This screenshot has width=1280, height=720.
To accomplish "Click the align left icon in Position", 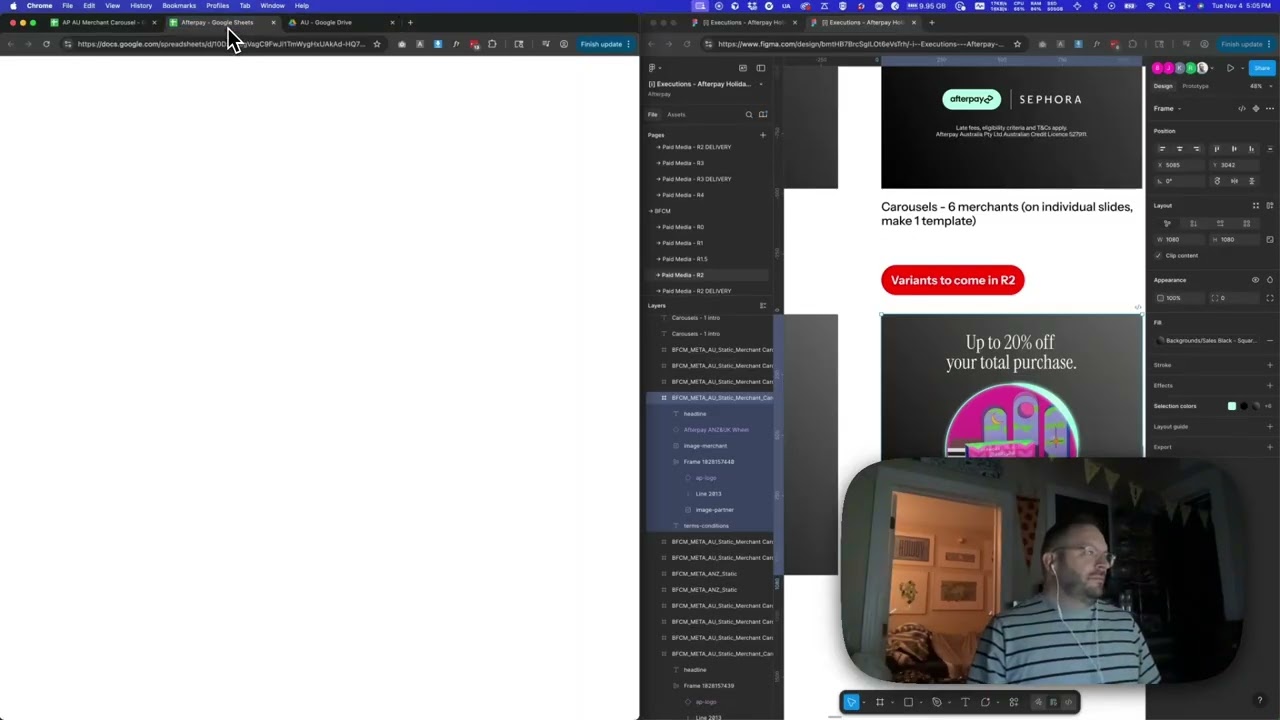I will tap(1162, 148).
